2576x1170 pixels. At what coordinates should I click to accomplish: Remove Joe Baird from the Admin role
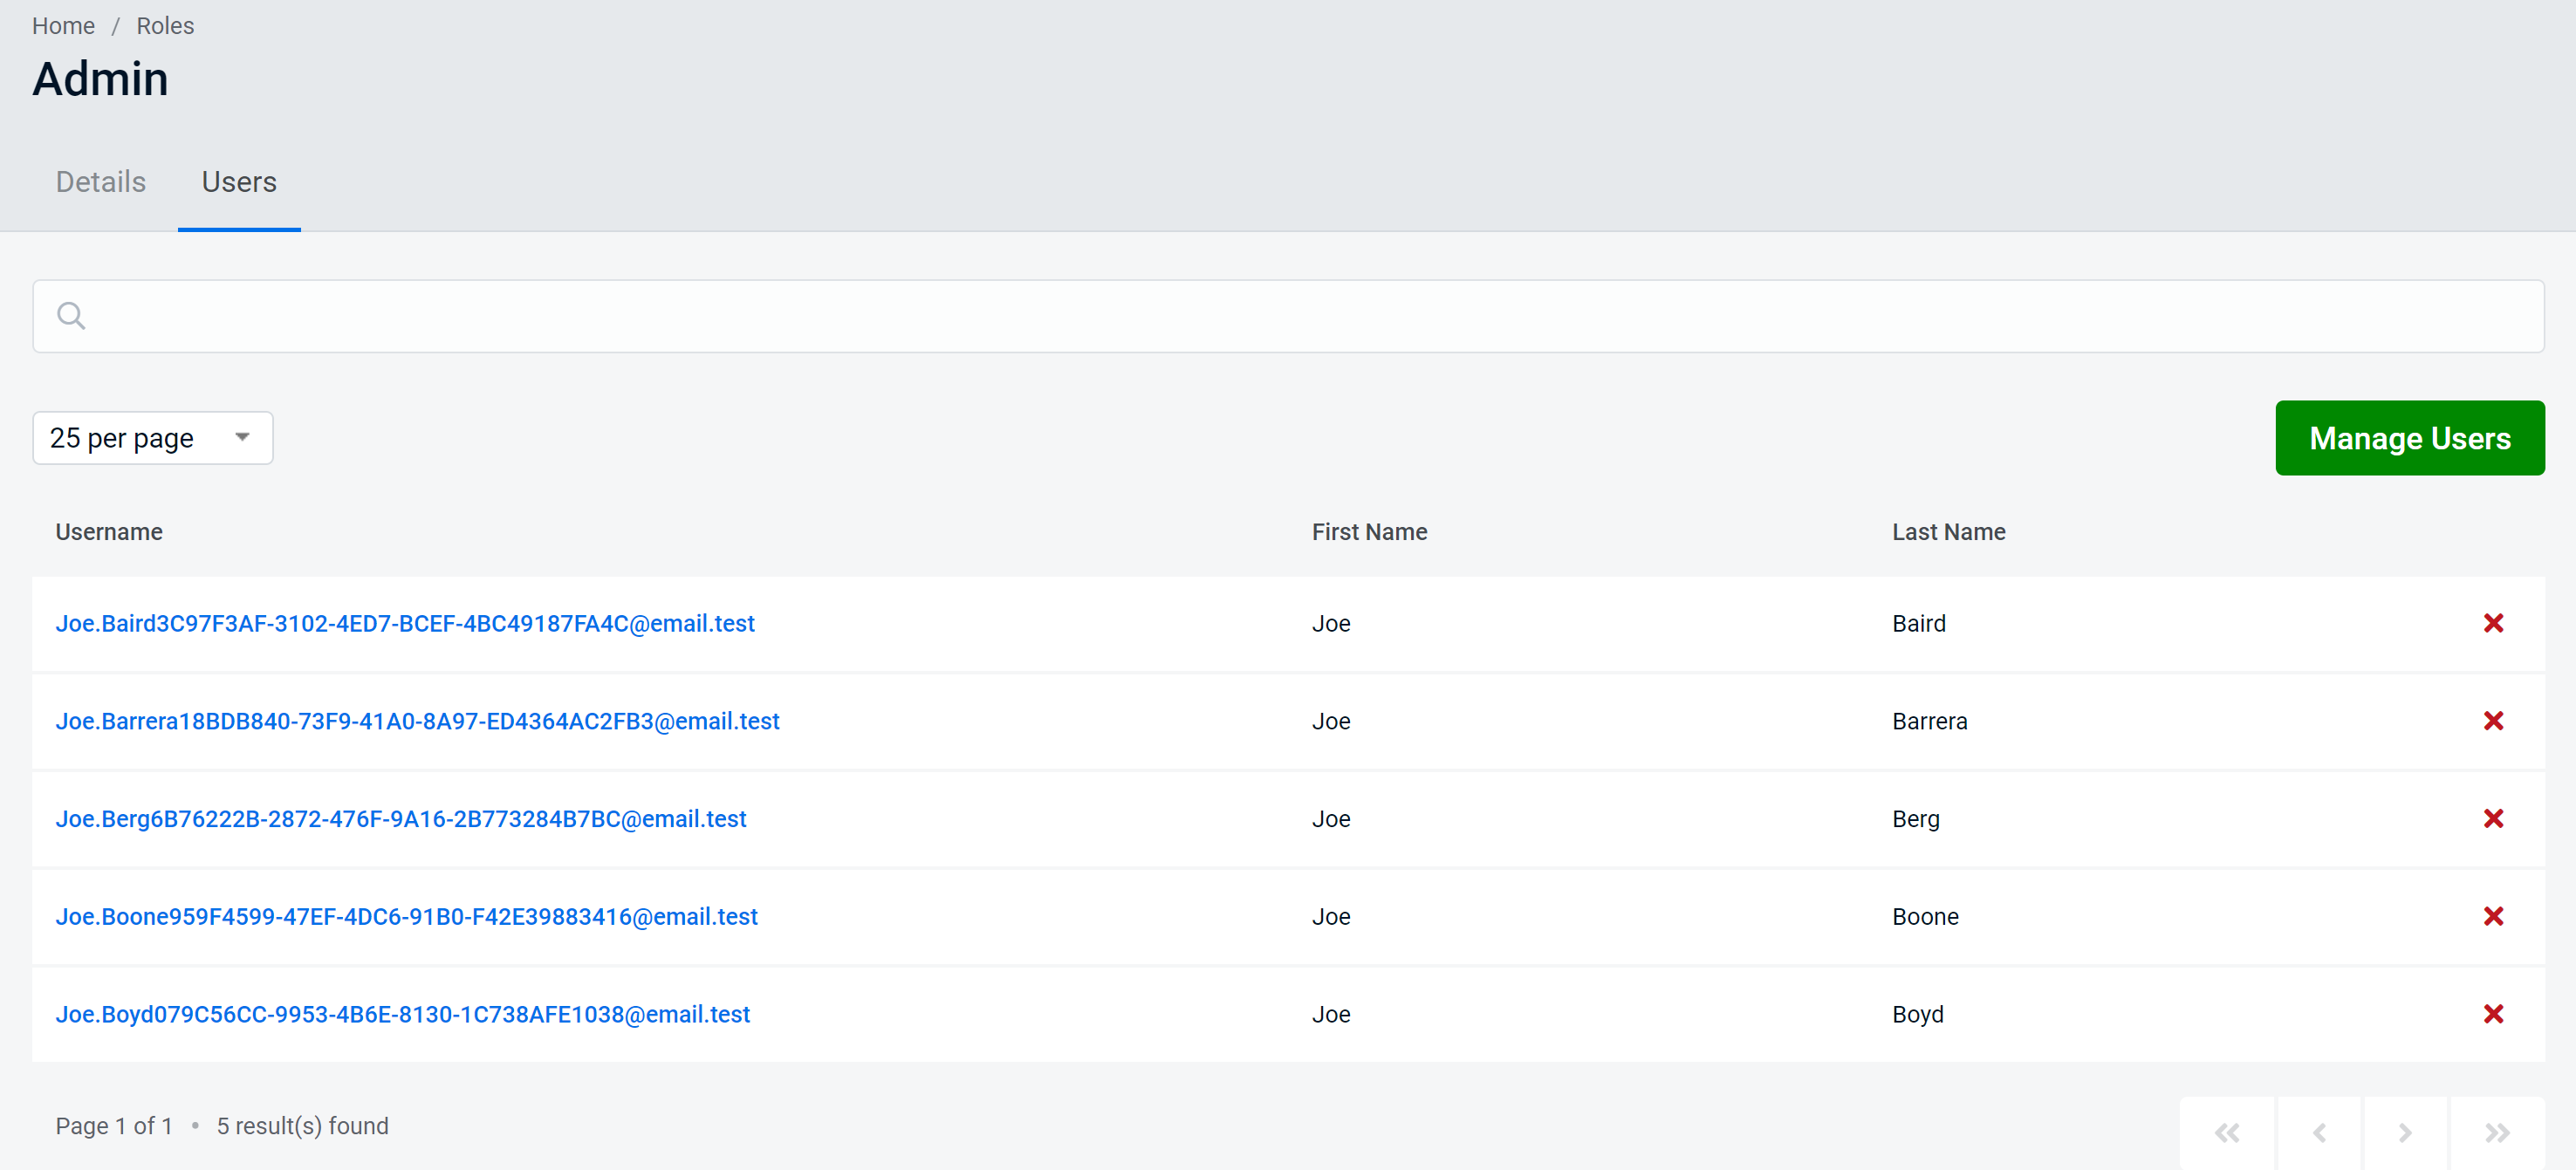click(x=2494, y=622)
